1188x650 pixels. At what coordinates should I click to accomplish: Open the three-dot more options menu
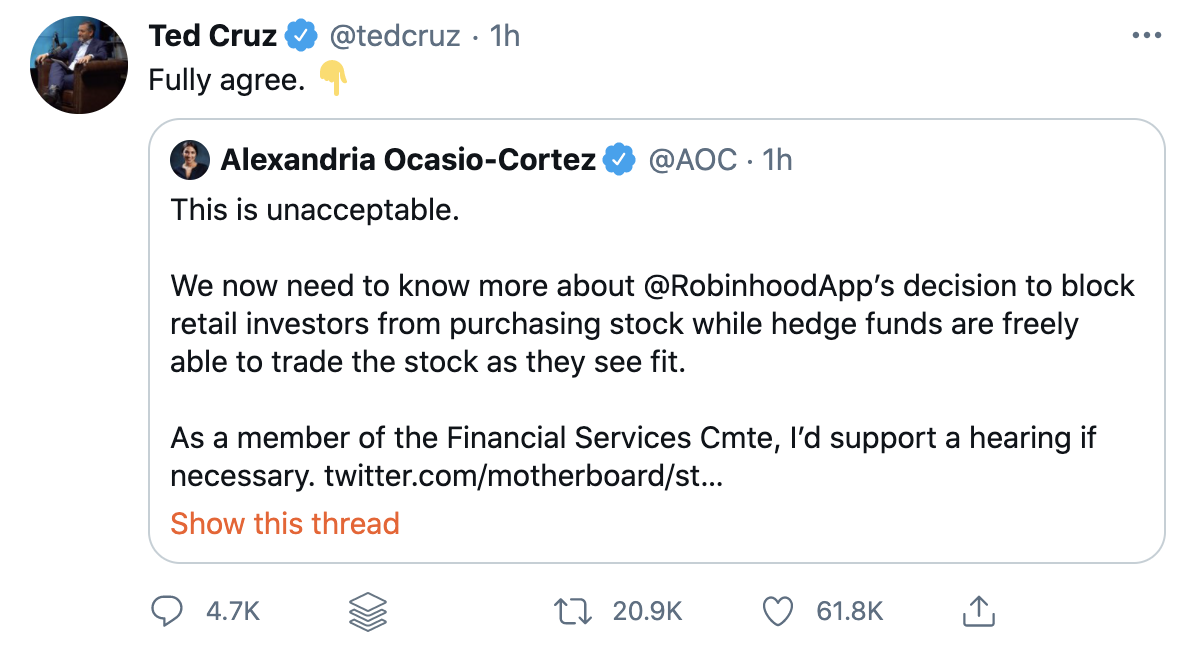(1146, 36)
